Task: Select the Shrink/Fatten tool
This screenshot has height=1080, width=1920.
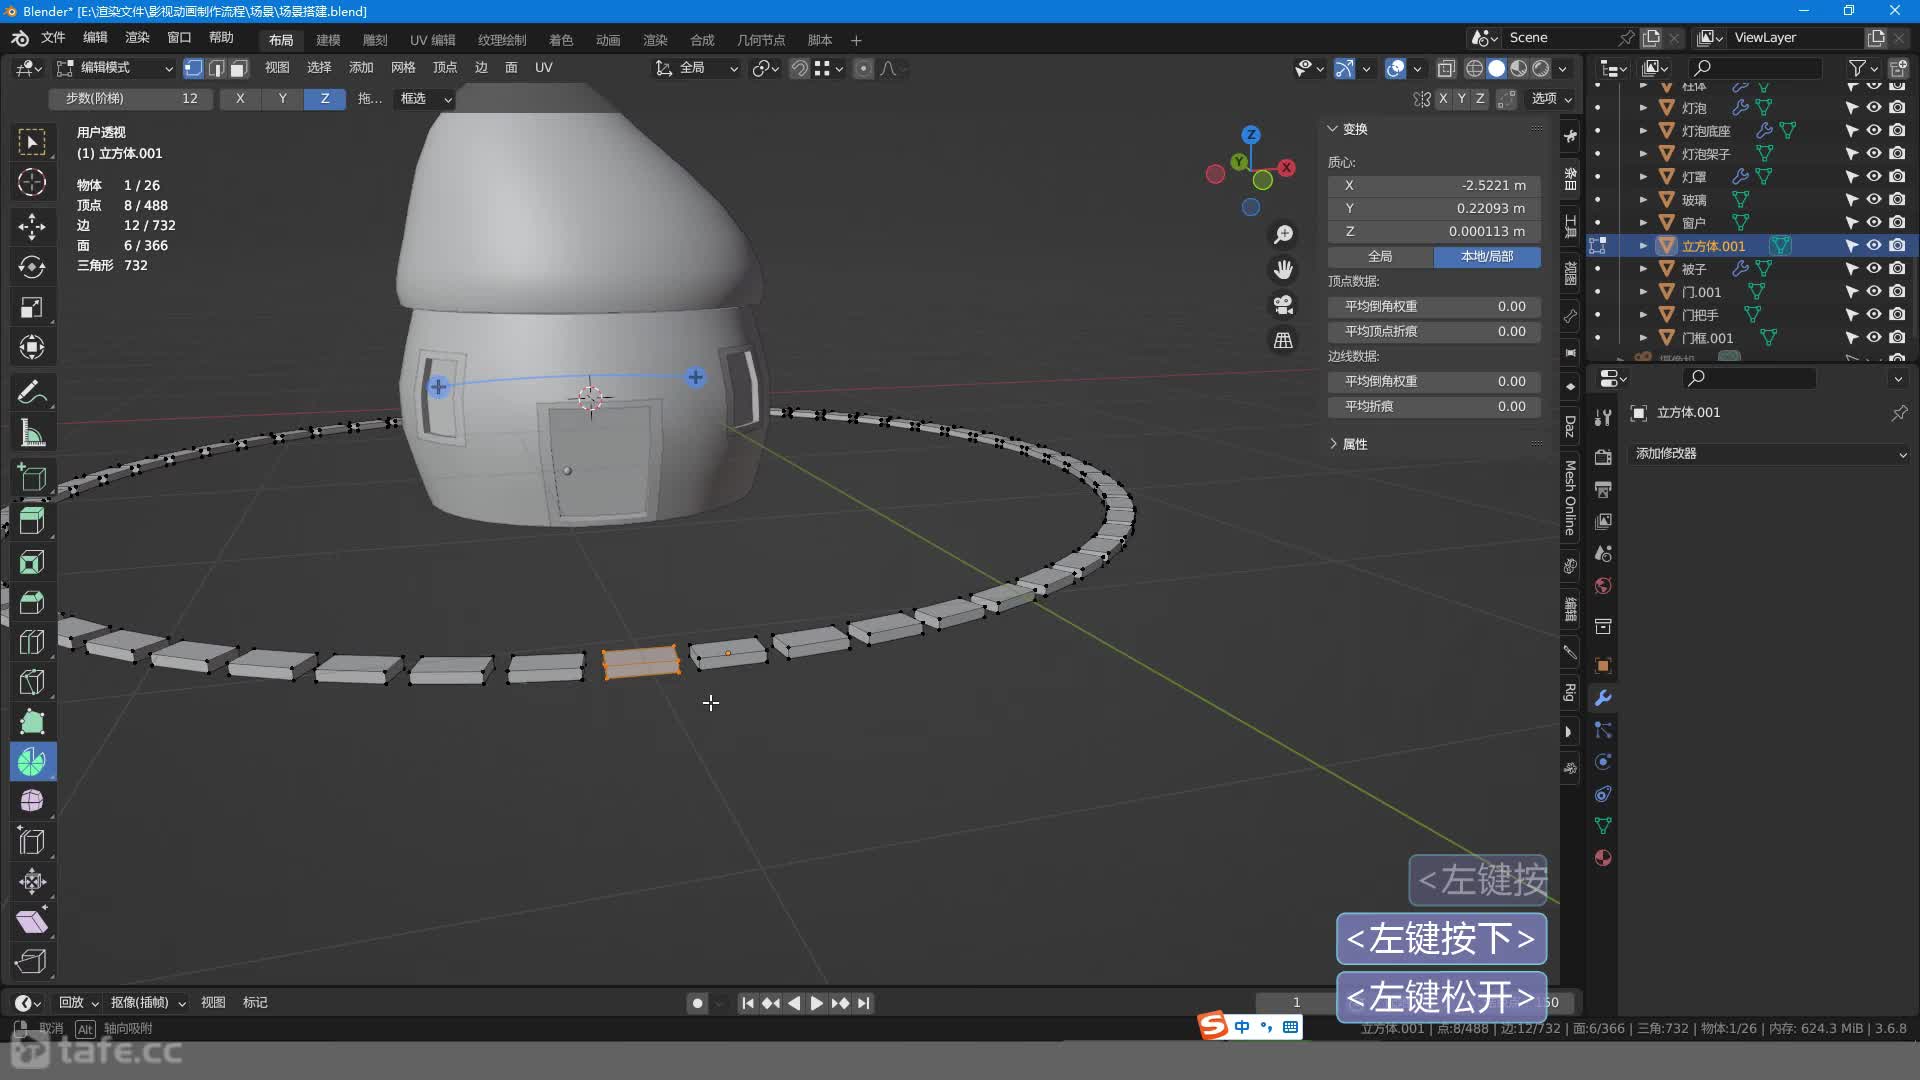Action: click(32, 881)
